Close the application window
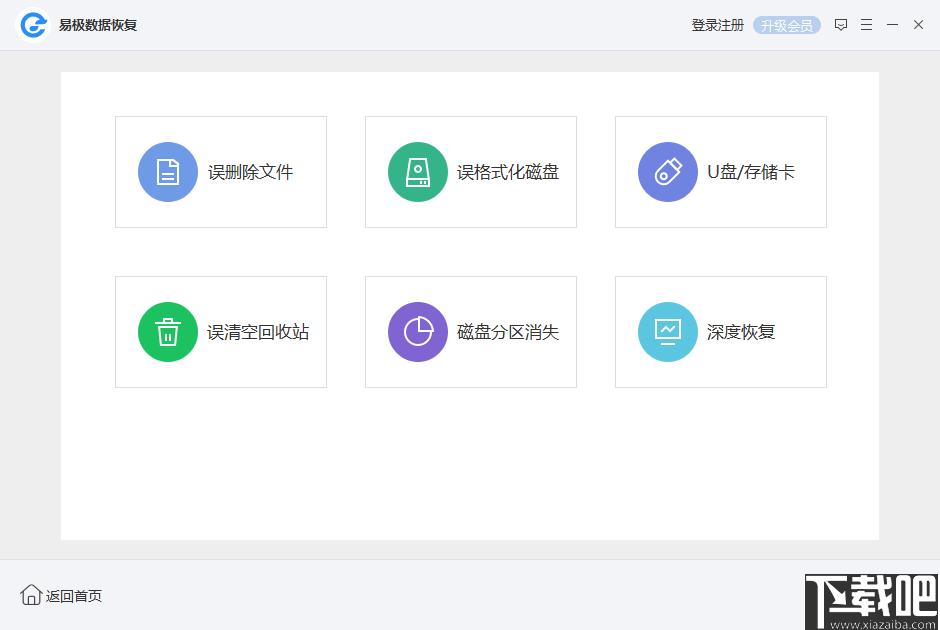The image size is (940, 630). (x=918, y=25)
